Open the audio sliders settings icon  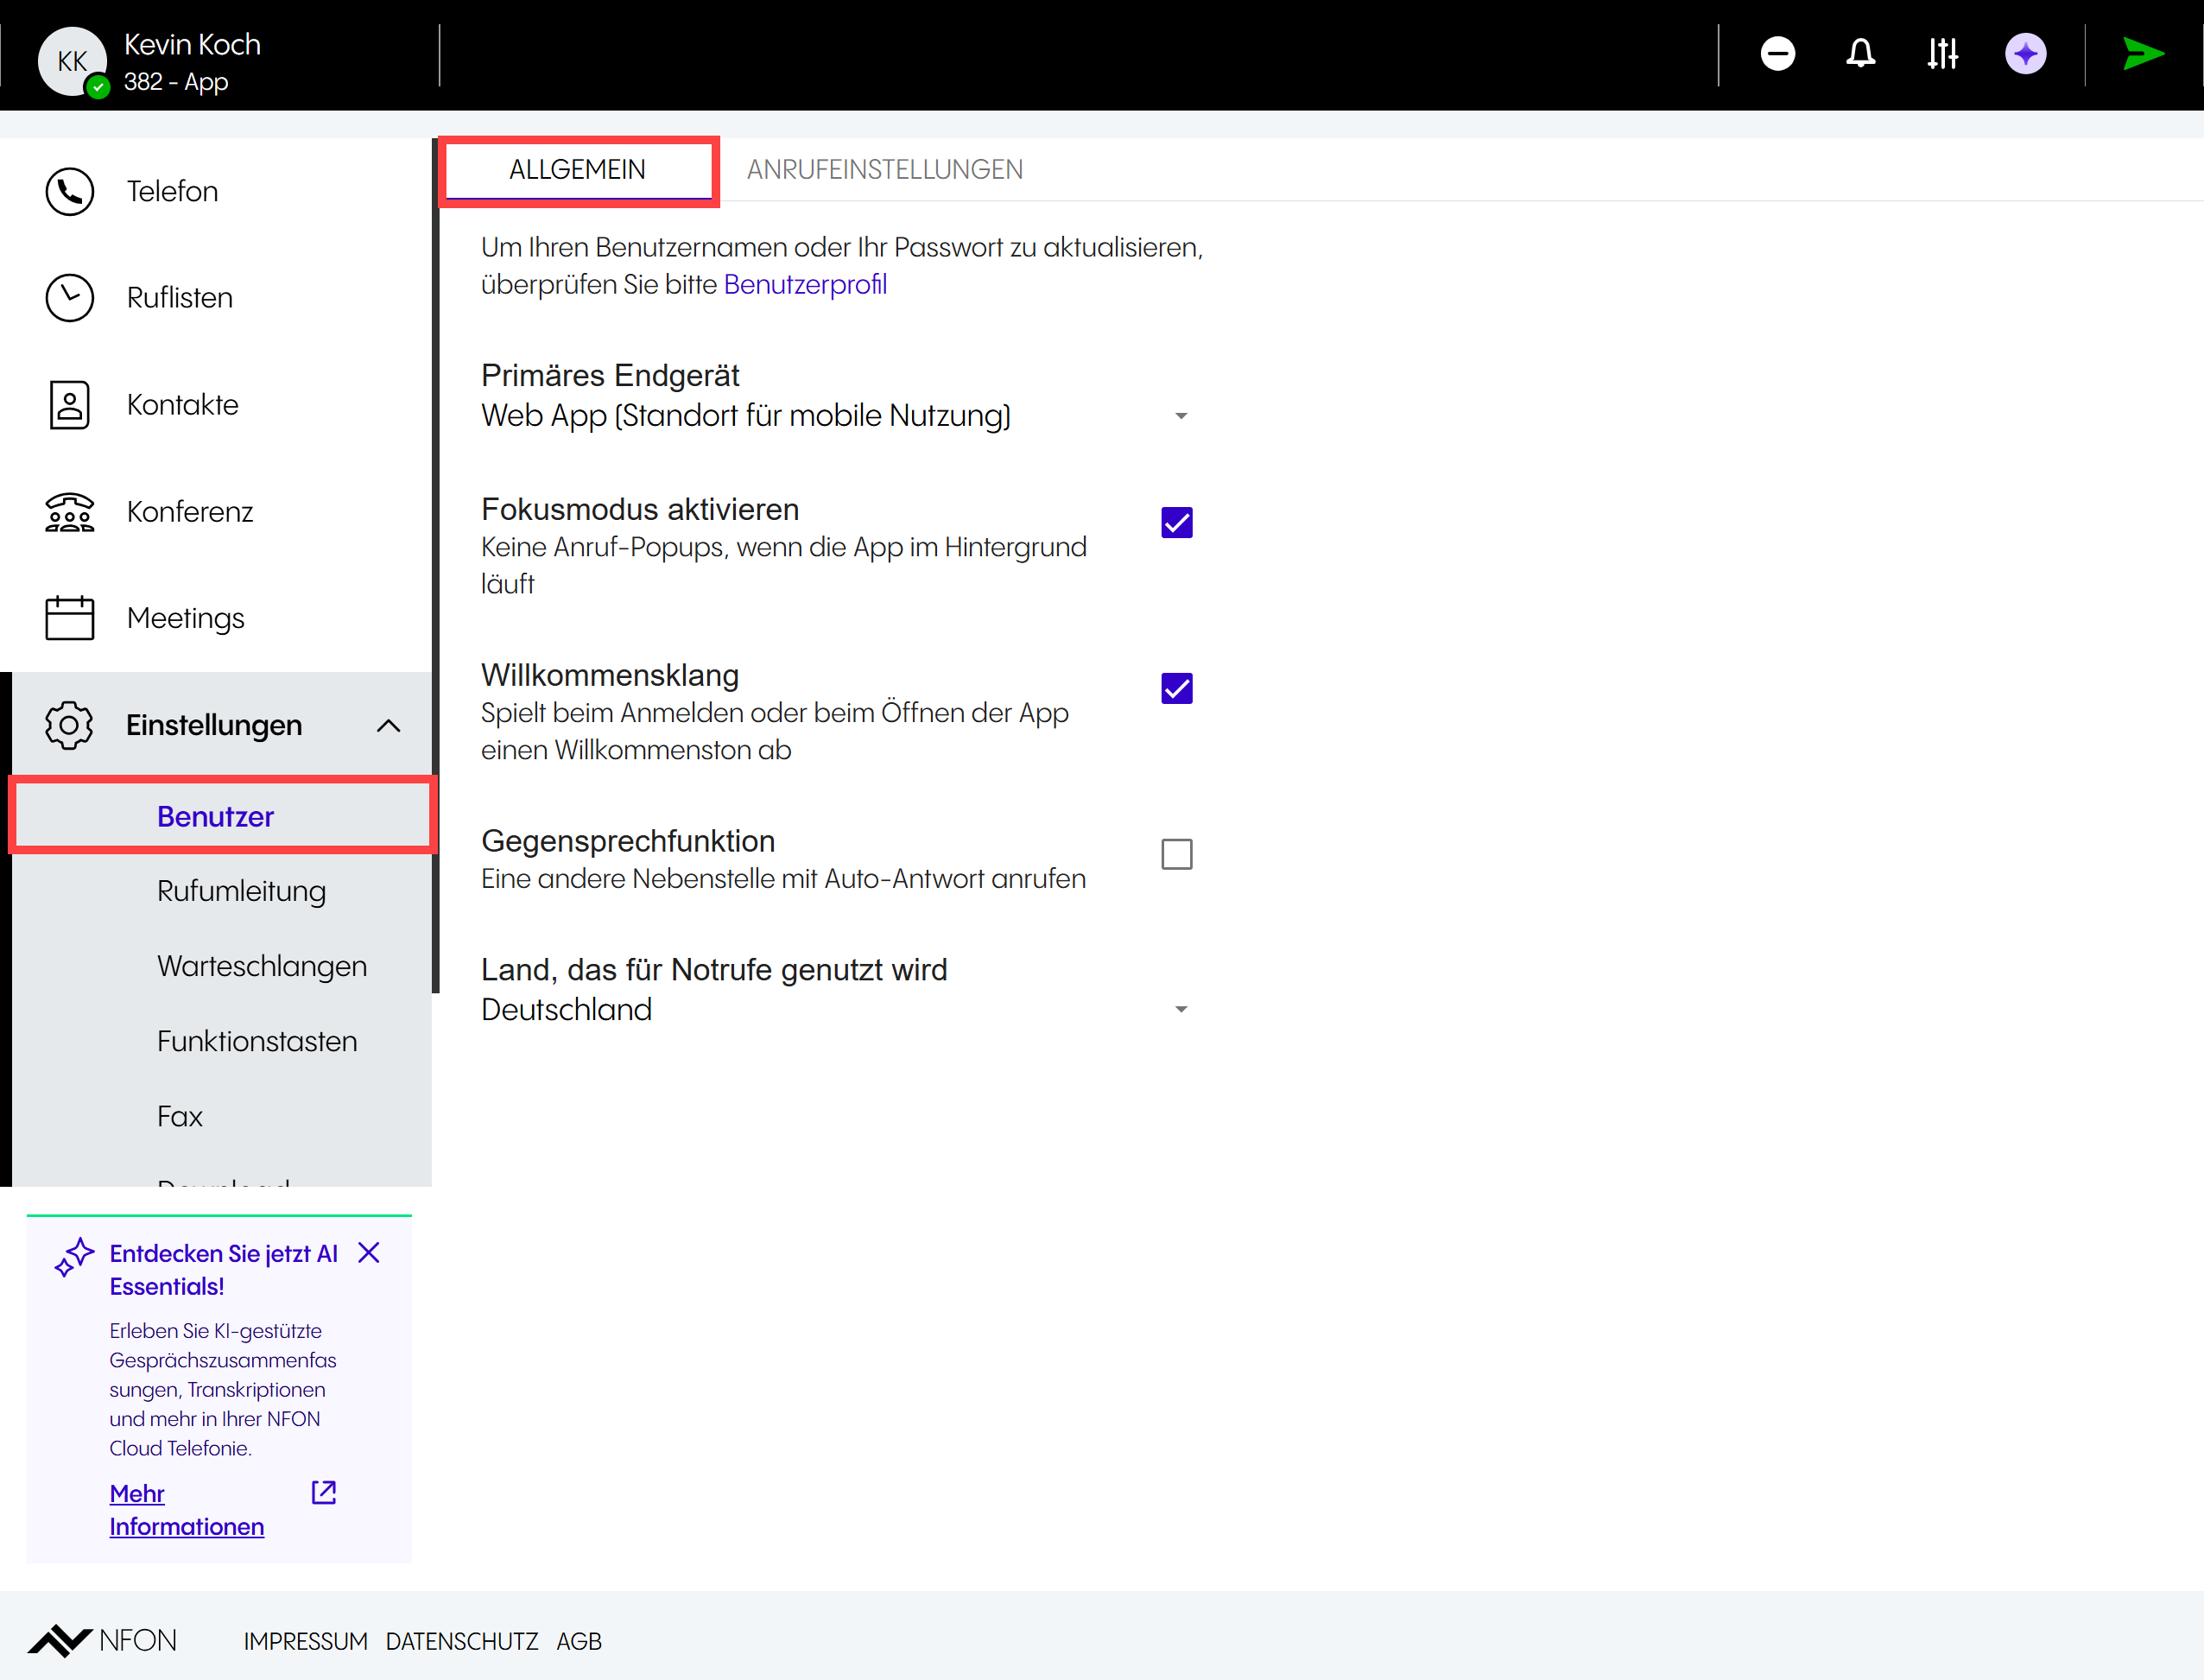click(x=1942, y=54)
